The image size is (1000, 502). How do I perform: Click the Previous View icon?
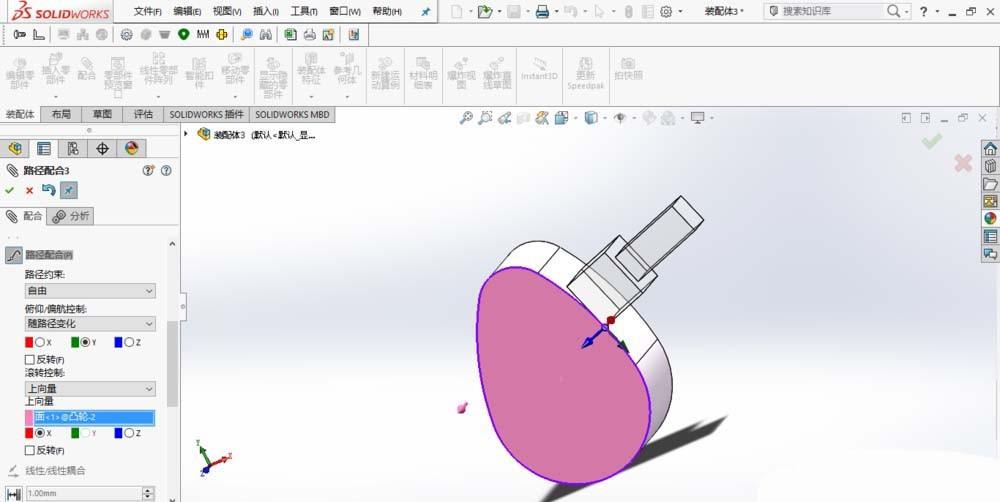[504, 117]
